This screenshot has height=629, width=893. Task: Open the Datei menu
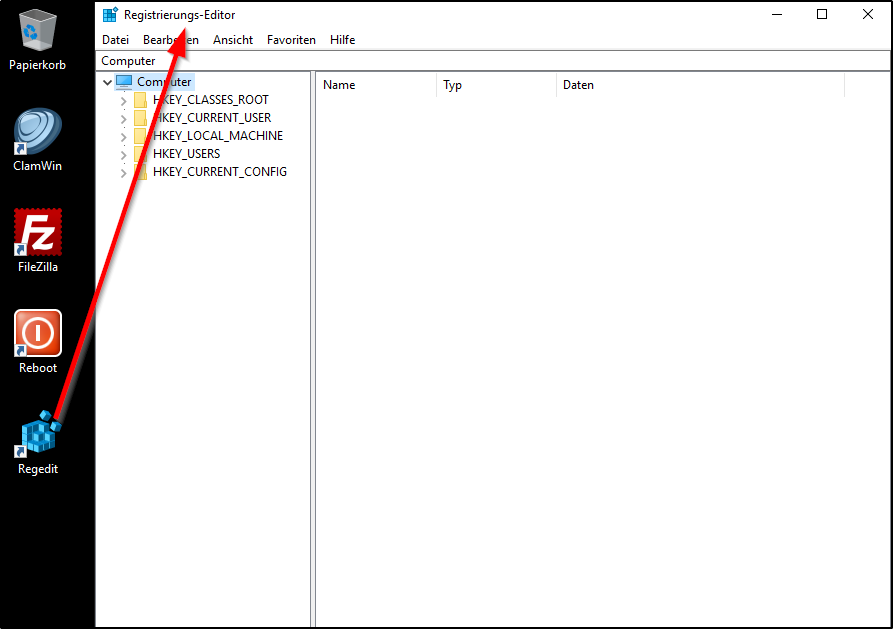coord(116,40)
